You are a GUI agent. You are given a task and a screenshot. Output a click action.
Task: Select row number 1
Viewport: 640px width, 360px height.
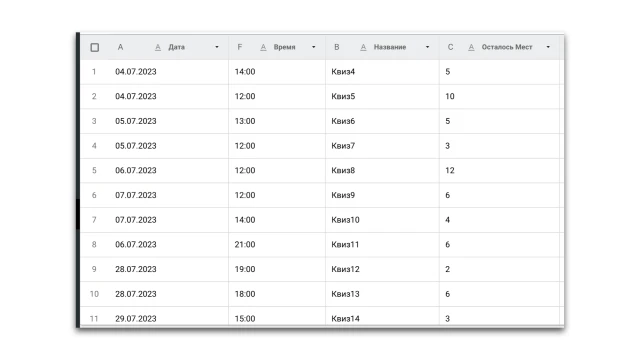tap(94, 72)
